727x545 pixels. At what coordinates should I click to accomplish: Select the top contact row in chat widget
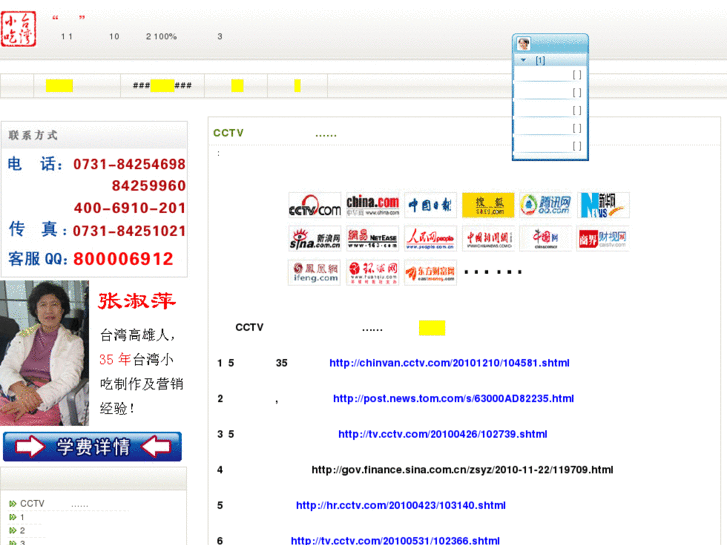550,75
